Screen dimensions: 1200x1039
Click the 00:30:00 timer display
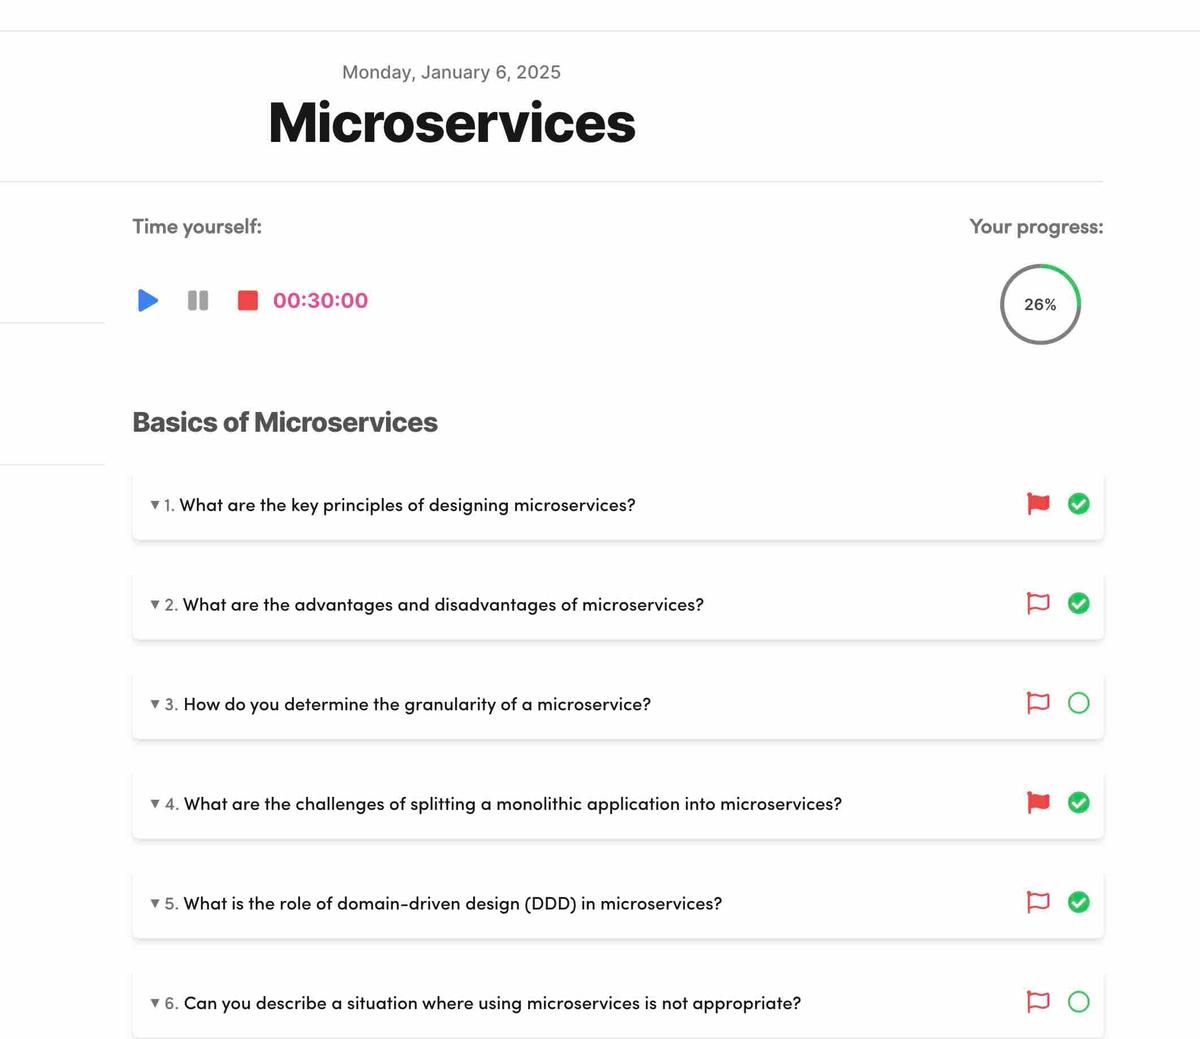pos(320,300)
